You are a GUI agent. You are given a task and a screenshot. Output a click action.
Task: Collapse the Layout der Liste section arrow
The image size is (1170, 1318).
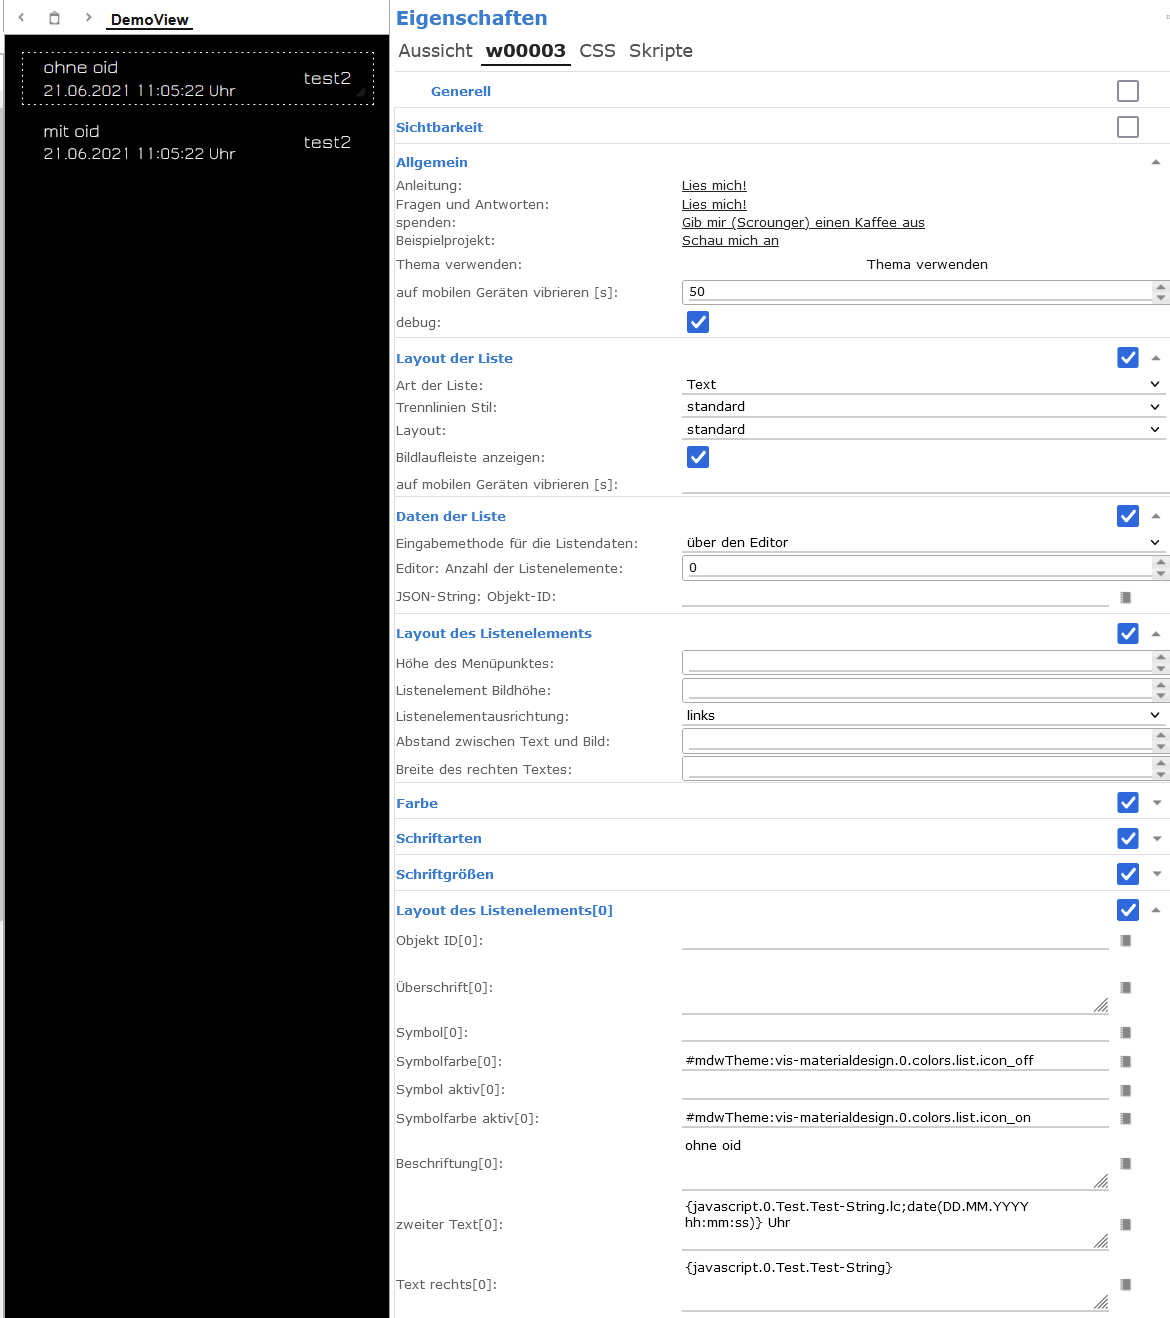[x=1156, y=358]
